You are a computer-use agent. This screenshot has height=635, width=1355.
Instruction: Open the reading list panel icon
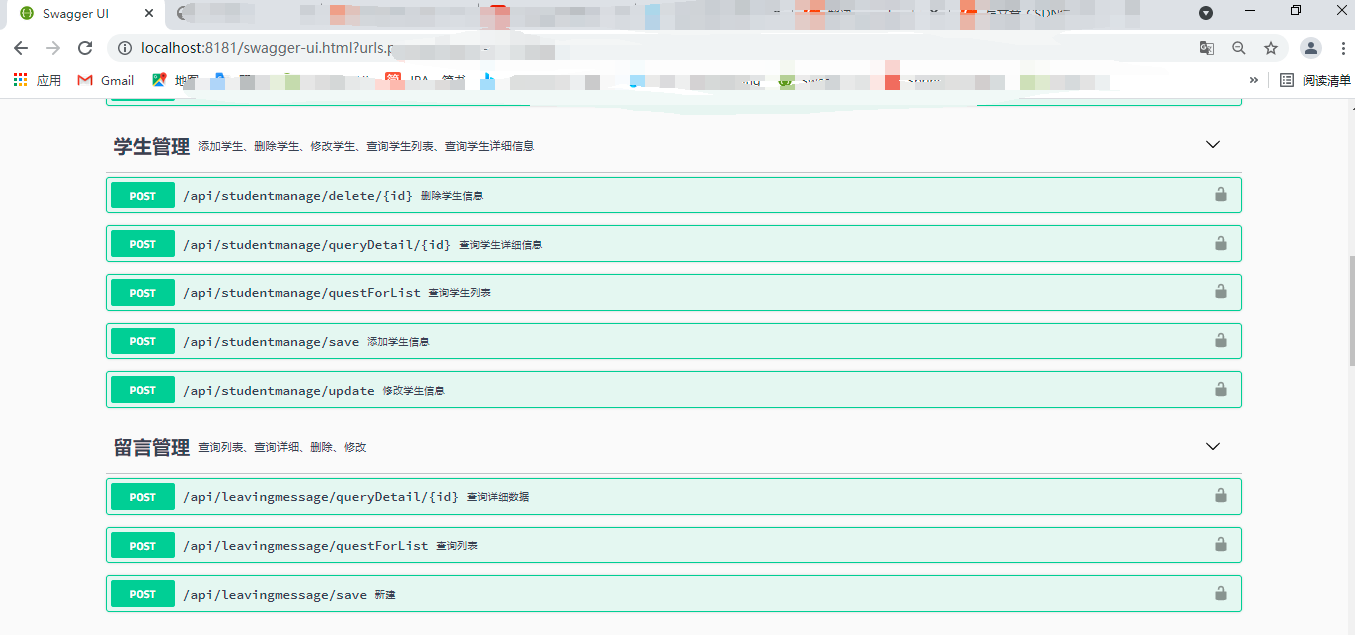click(x=1286, y=80)
